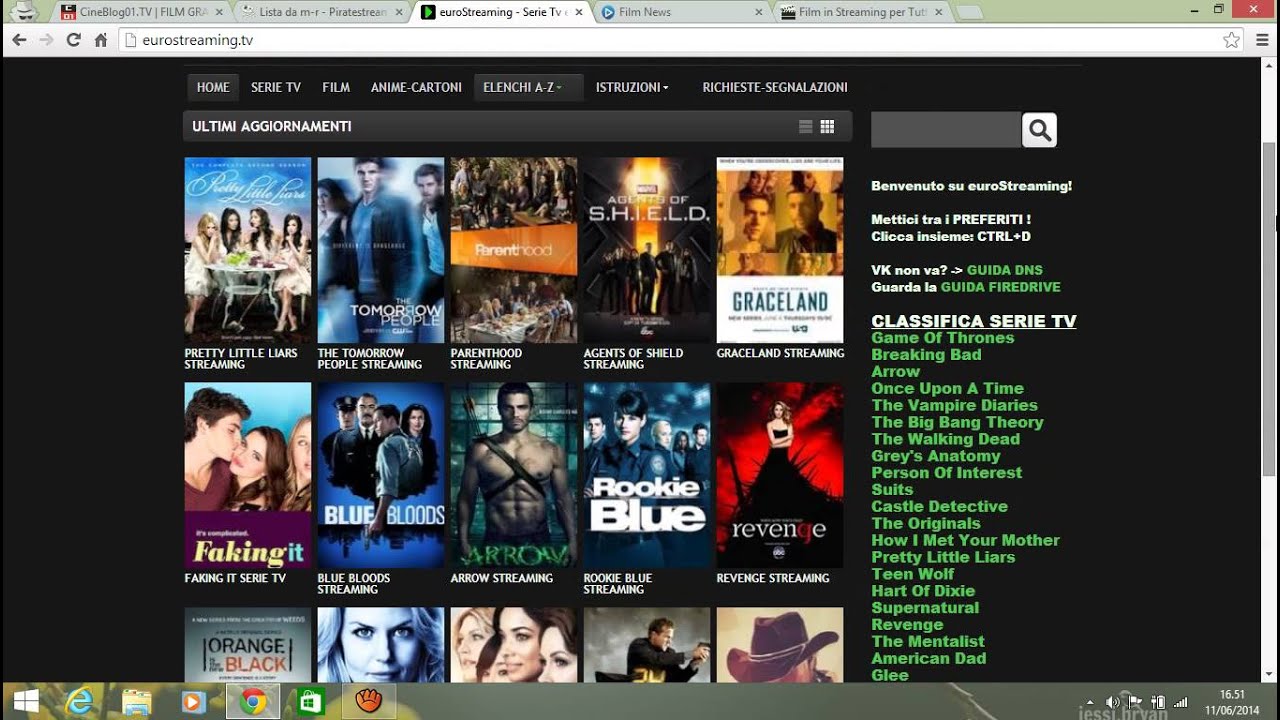Switch to the CineBlog01.TV tab
This screenshot has width=1280, height=720.
click(138, 12)
